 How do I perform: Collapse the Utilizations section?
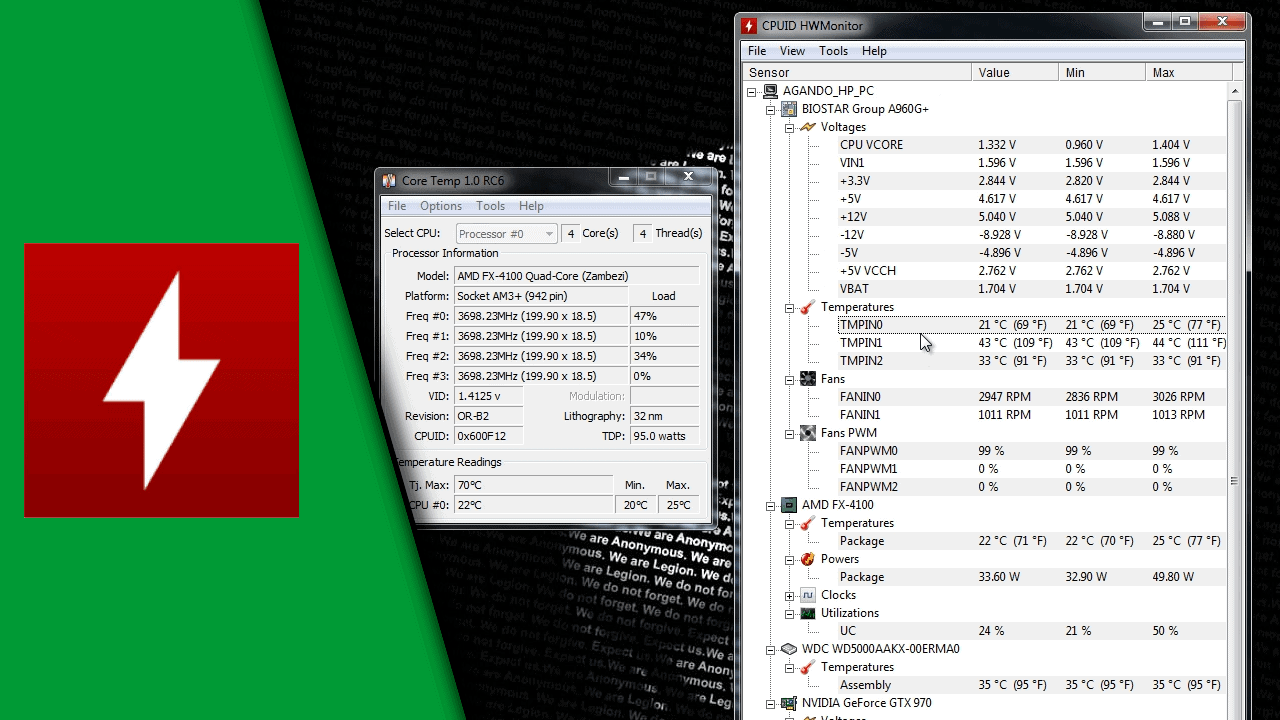[790, 613]
